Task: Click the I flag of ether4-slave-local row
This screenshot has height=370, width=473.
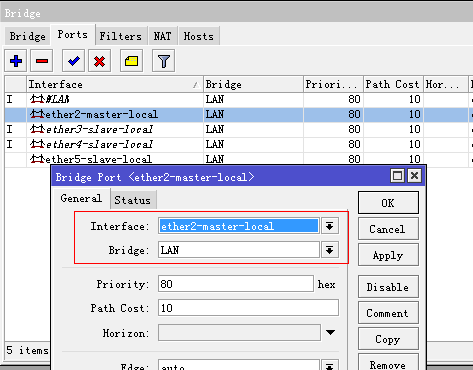Action: click(10, 144)
